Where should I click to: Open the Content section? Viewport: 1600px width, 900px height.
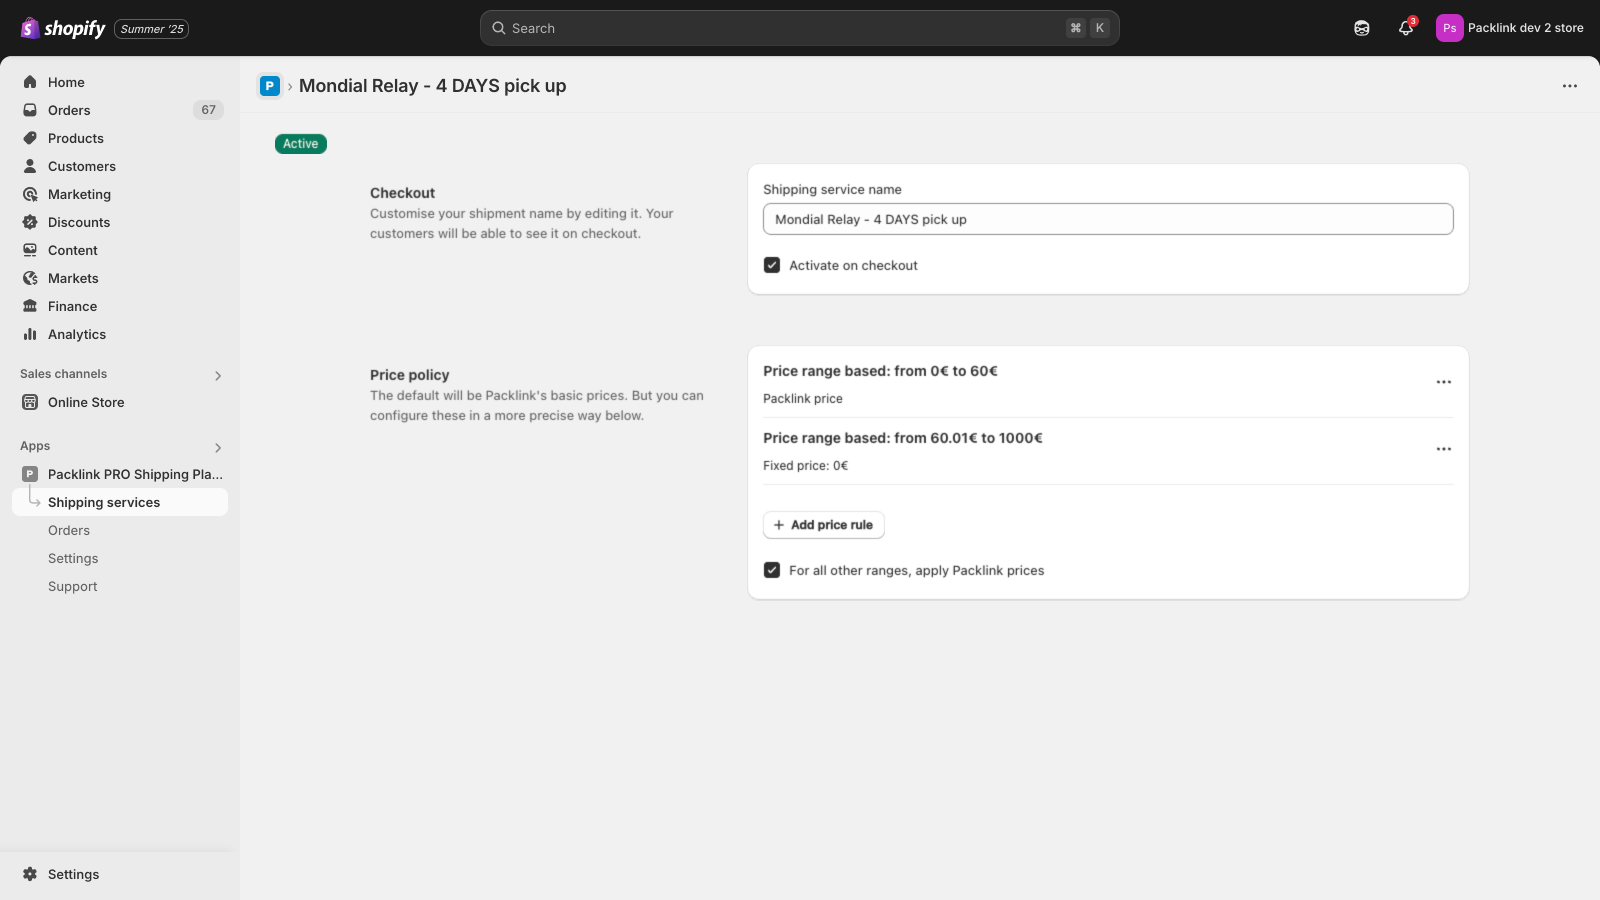coord(73,250)
